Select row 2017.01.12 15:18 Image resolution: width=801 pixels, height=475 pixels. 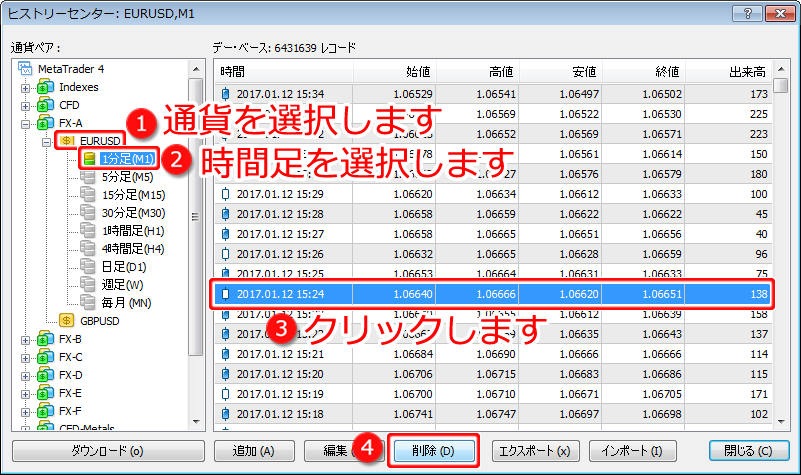coord(493,414)
